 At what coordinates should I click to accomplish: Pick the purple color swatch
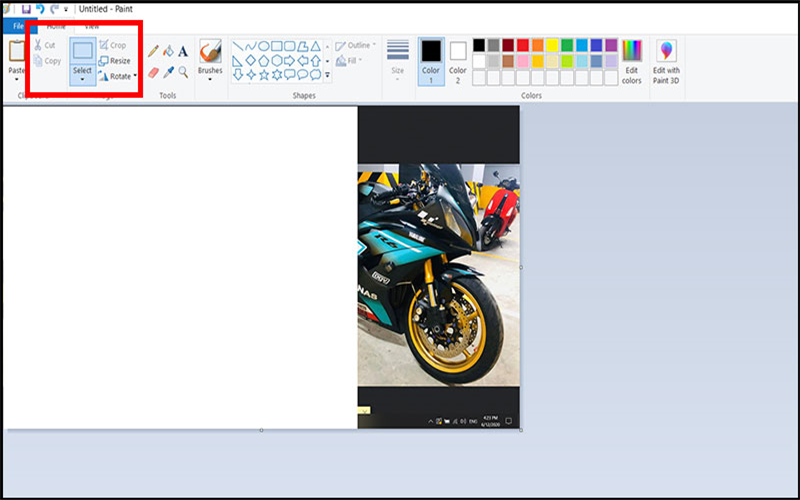[x=611, y=45]
